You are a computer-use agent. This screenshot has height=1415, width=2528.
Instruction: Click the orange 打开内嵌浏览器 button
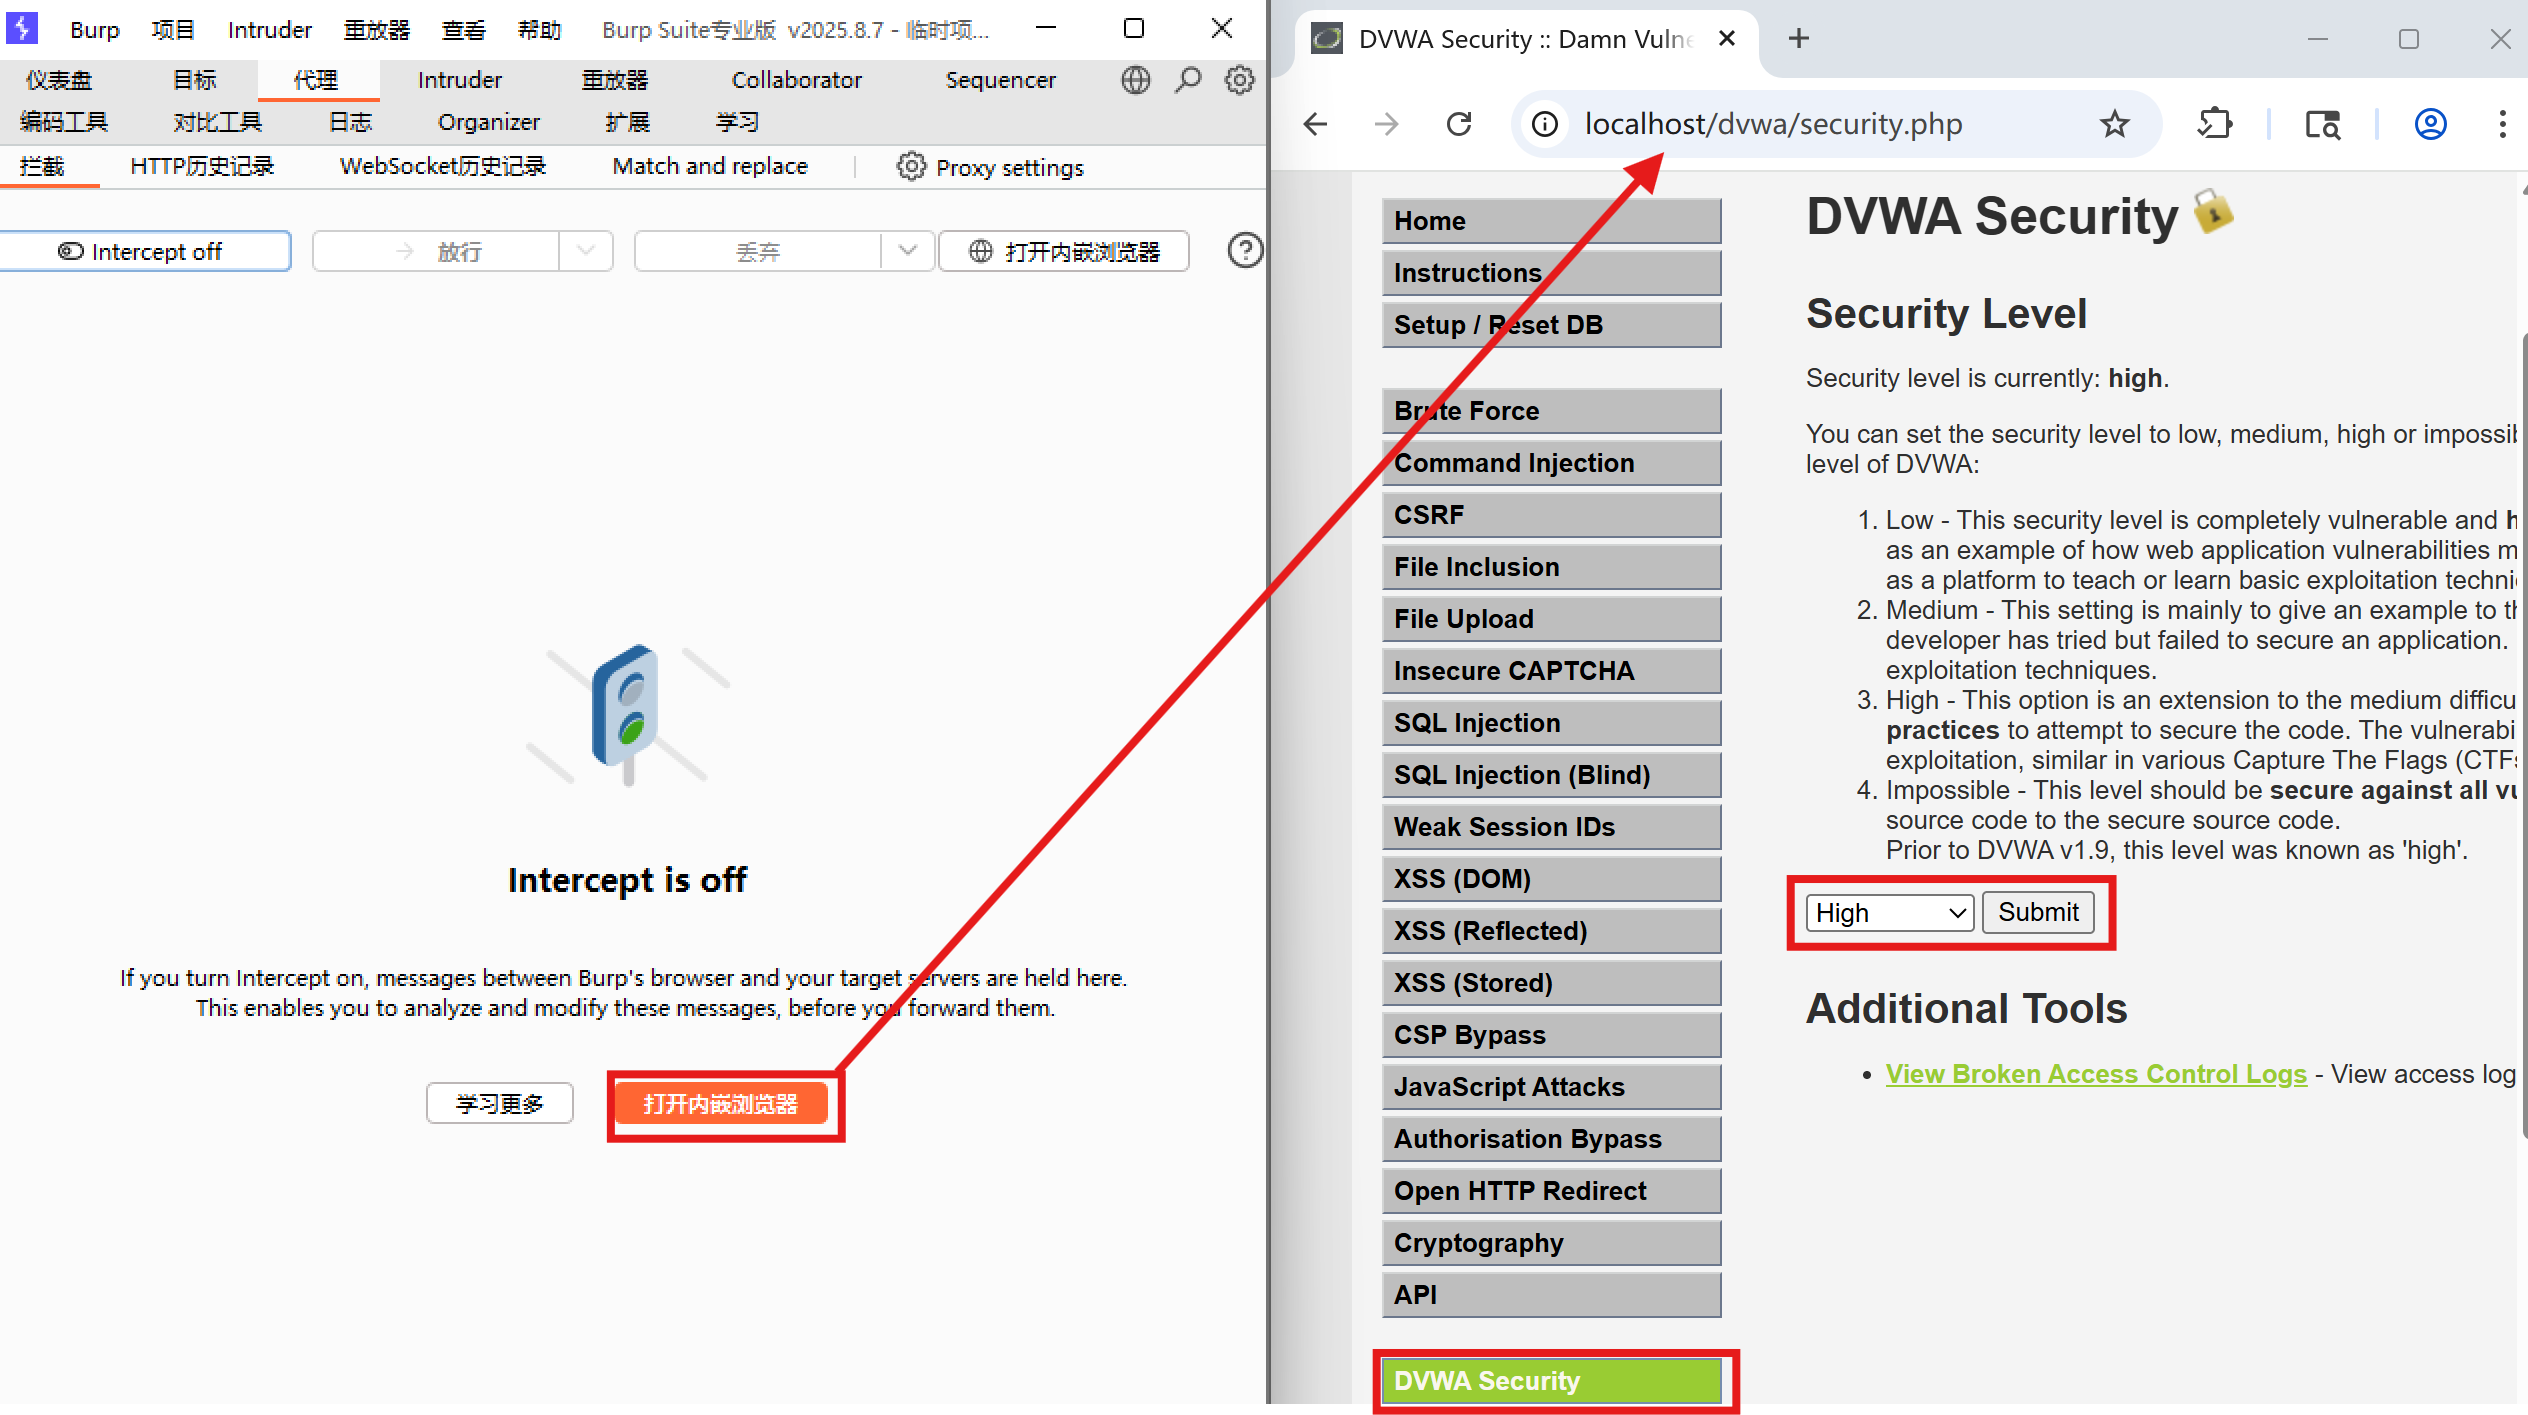point(721,1104)
